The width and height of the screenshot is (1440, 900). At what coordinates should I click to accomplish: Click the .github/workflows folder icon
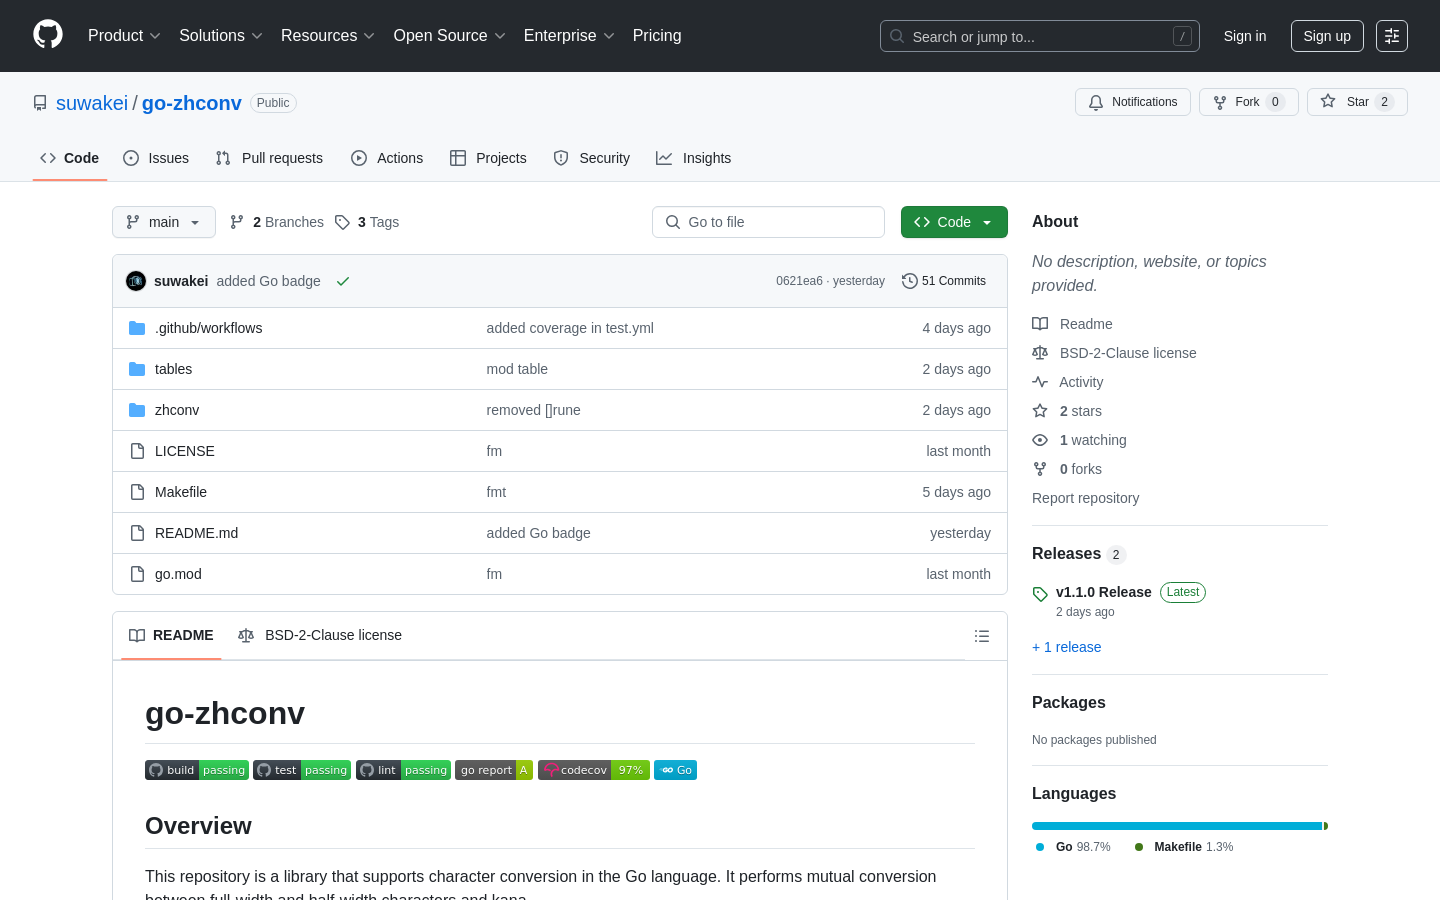(x=137, y=328)
